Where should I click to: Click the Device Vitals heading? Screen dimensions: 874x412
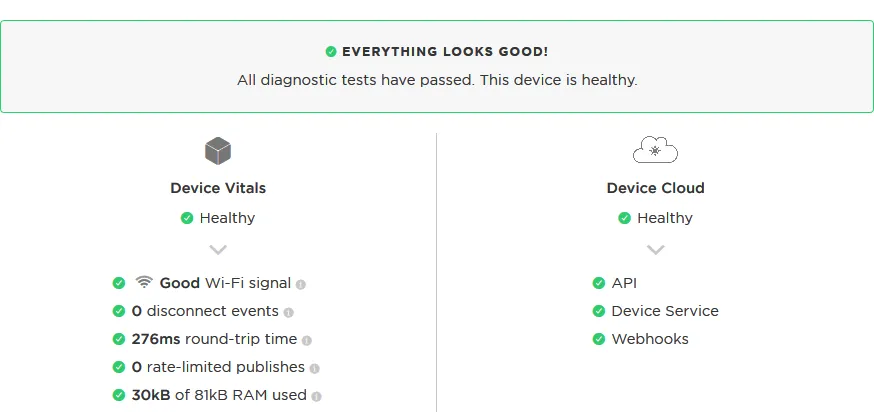coord(218,188)
